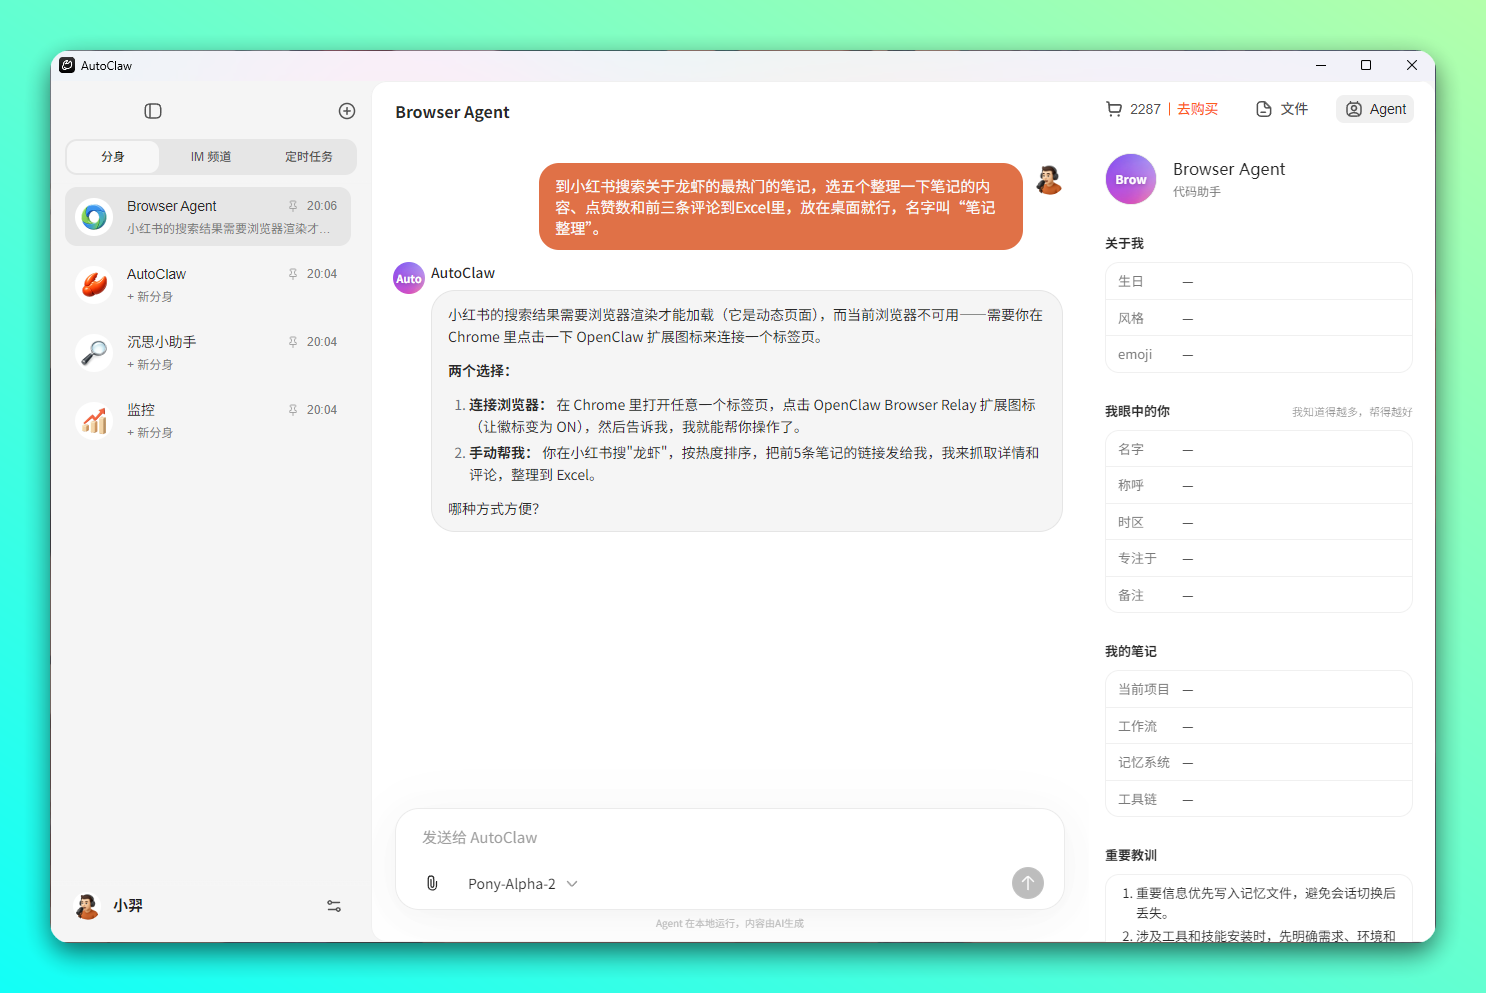Close the AutoClaw window
Screen dimensions: 1486x993
click(1412, 66)
